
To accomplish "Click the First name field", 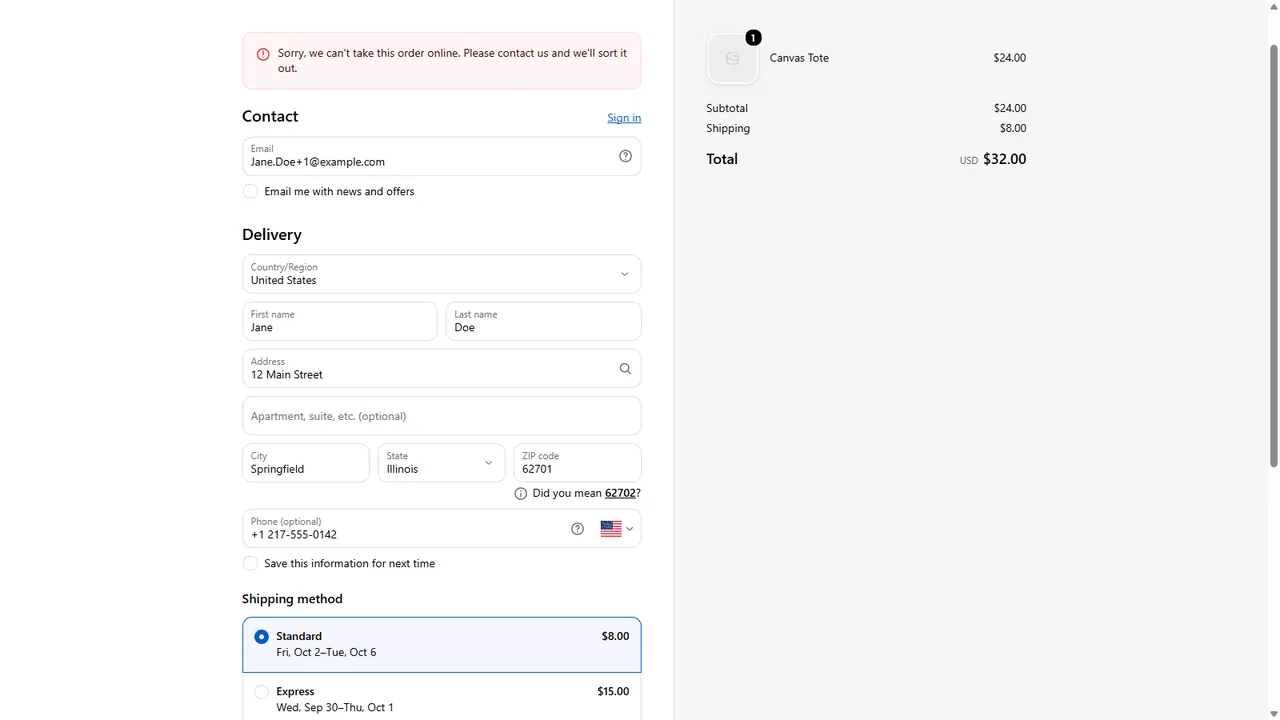I will point(340,321).
